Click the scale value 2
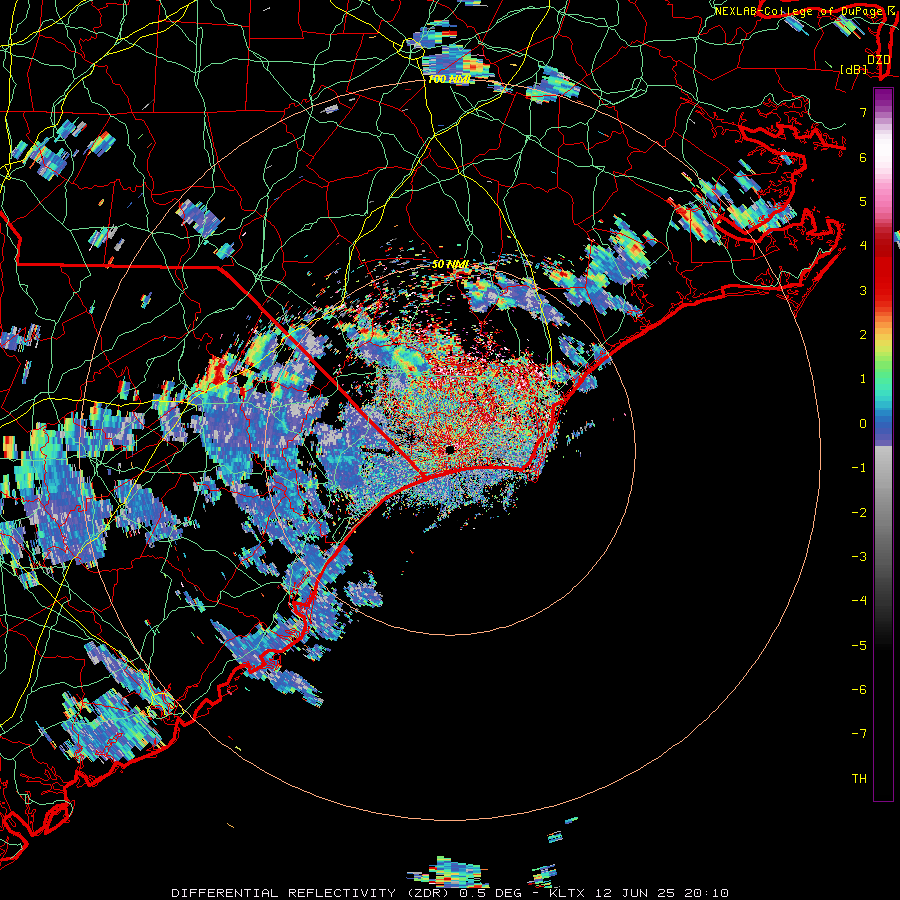900x900 pixels. point(863,335)
